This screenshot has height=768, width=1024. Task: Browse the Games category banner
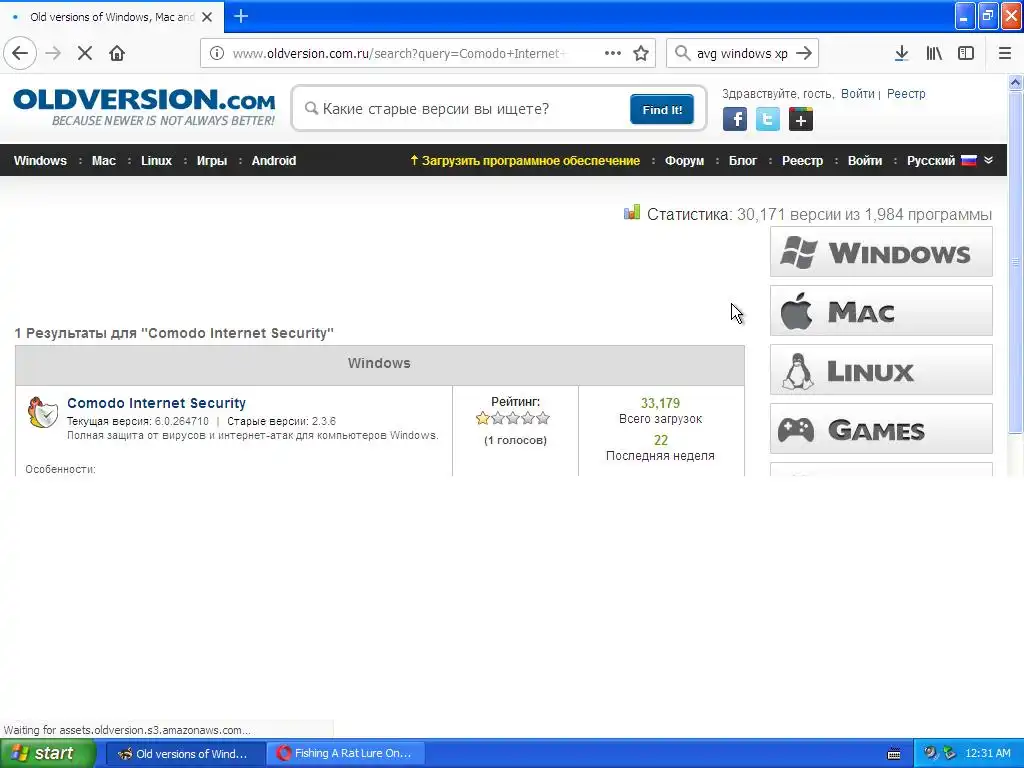(881, 429)
